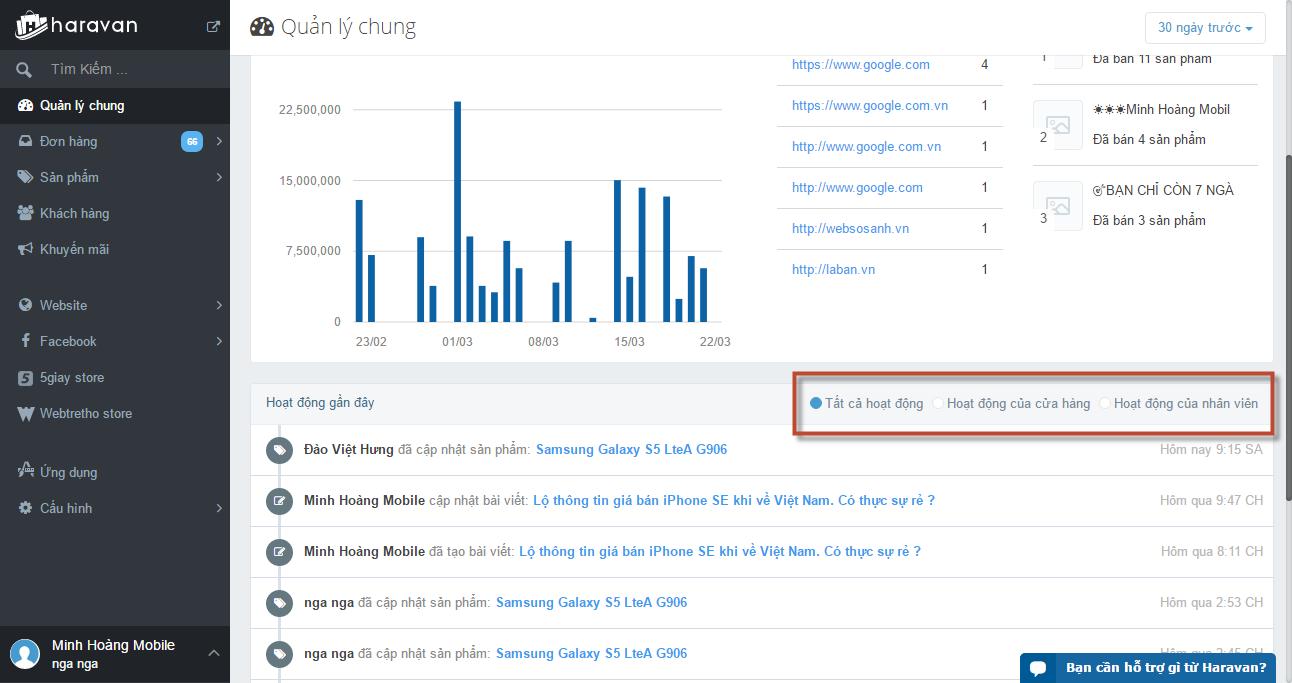Open the 30 ngày trước dropdown

1205,28
